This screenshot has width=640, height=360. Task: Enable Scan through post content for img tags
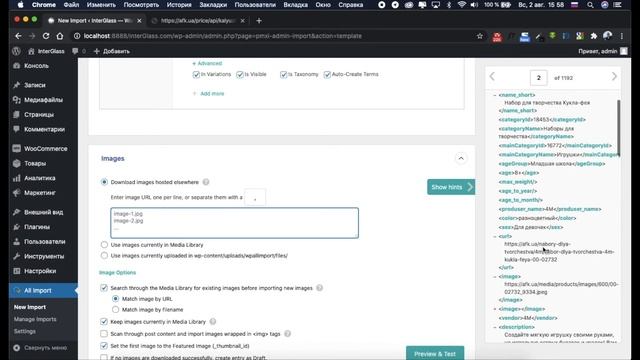104,333
